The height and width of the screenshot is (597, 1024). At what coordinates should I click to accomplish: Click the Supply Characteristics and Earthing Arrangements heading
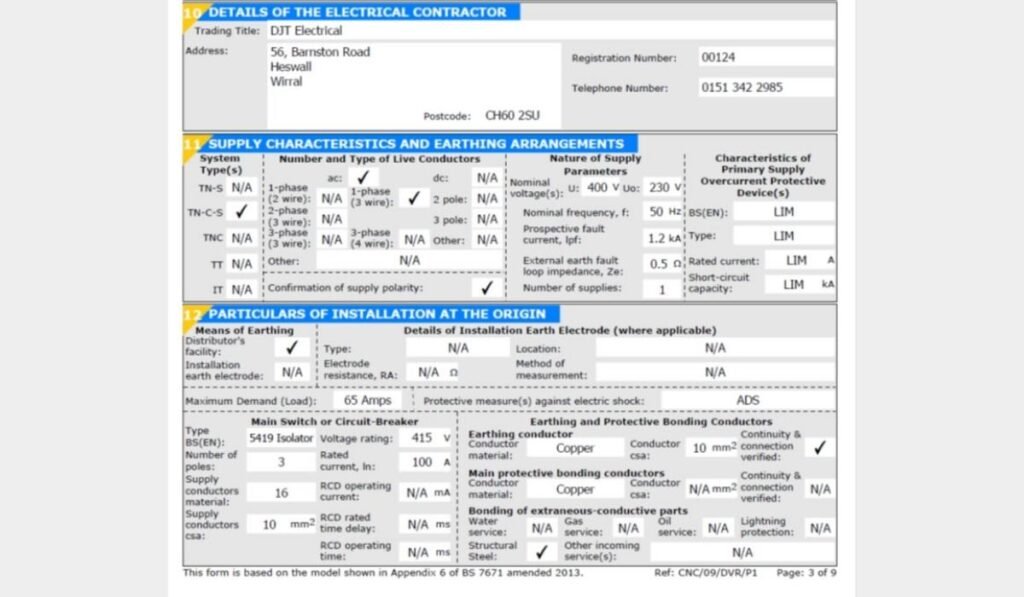[x=416, y=144]
